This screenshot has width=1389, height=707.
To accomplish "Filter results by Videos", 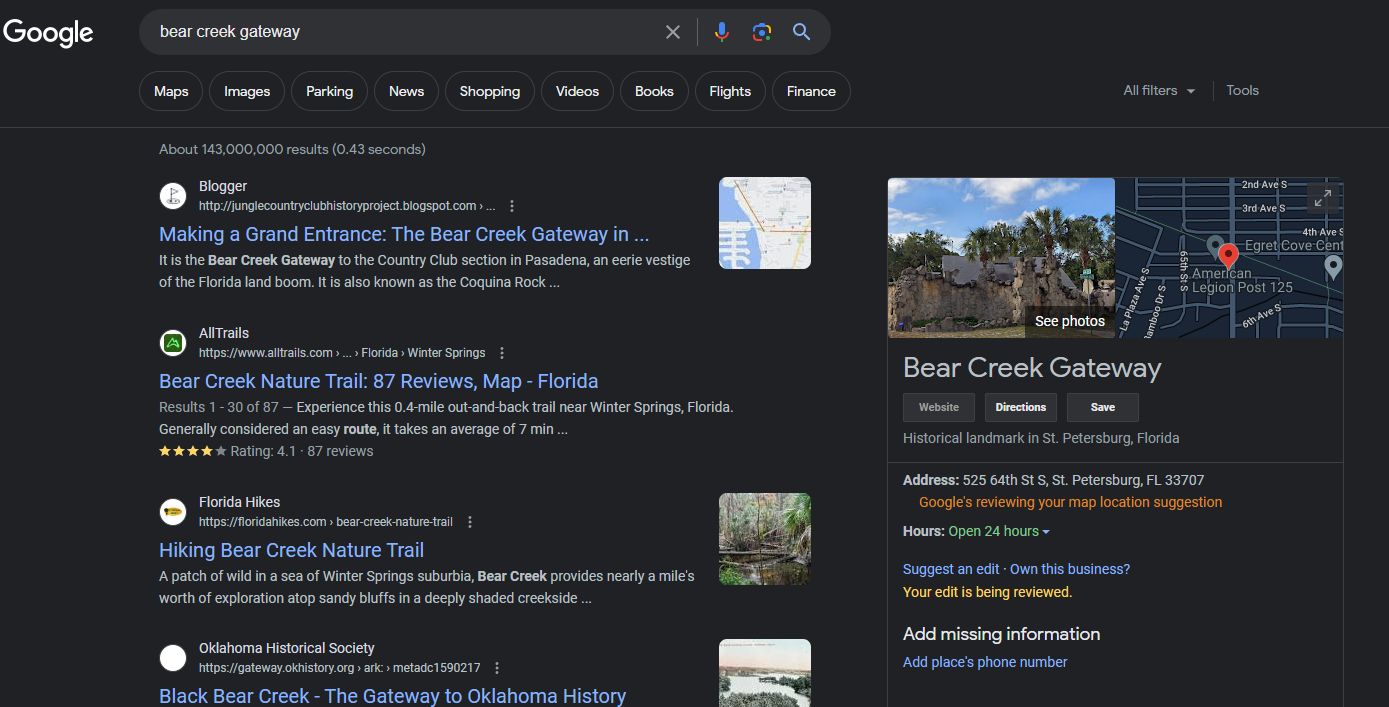I will [577, 91].
